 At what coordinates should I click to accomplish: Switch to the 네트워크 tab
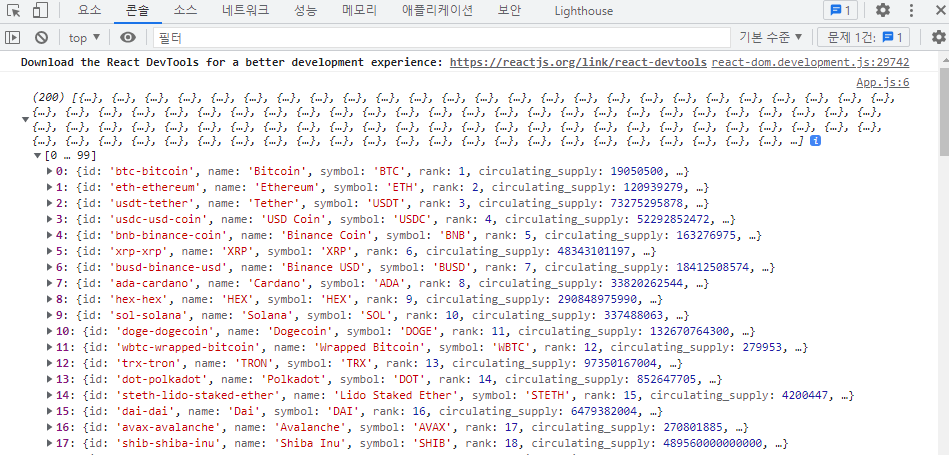pyautogui.click(x=246, y=10)
